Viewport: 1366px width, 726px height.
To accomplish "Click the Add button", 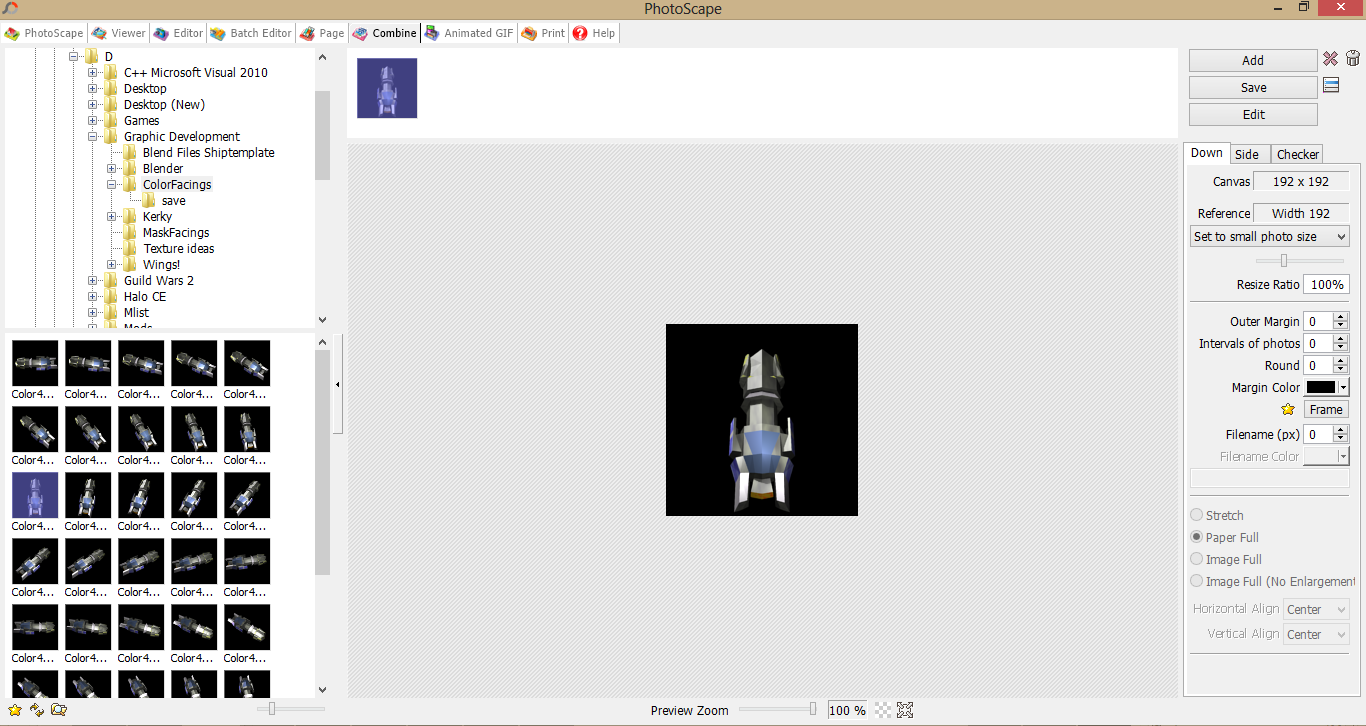I will pyautogui.click(x=1253, y=60).
